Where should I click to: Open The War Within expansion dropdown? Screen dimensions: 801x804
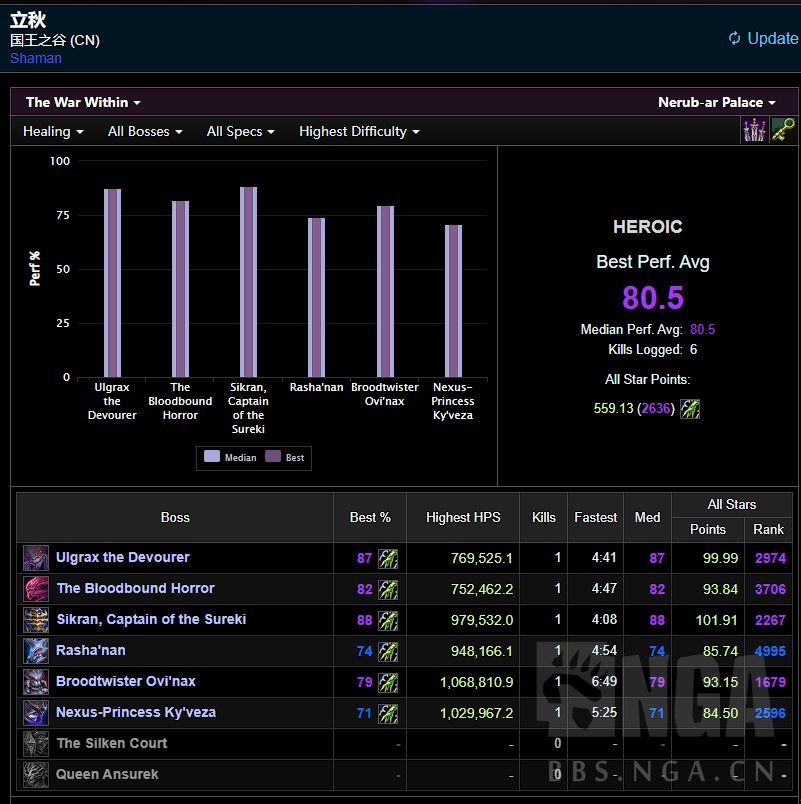pos(83,102)
